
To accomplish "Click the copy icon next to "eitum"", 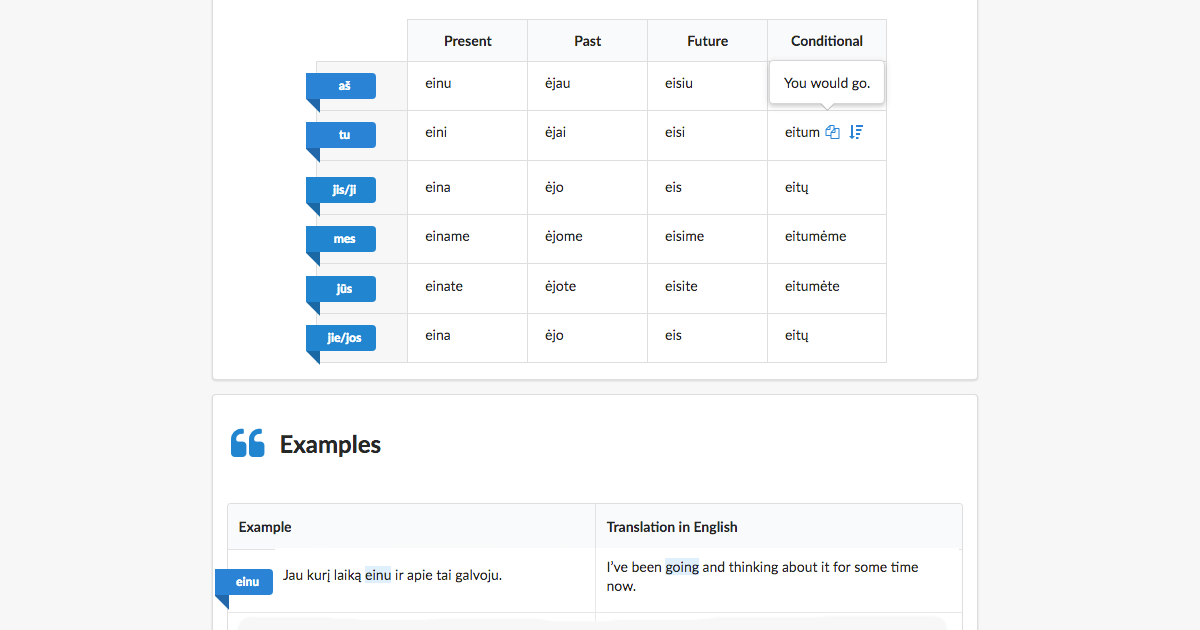I will (x=833, y=131).
